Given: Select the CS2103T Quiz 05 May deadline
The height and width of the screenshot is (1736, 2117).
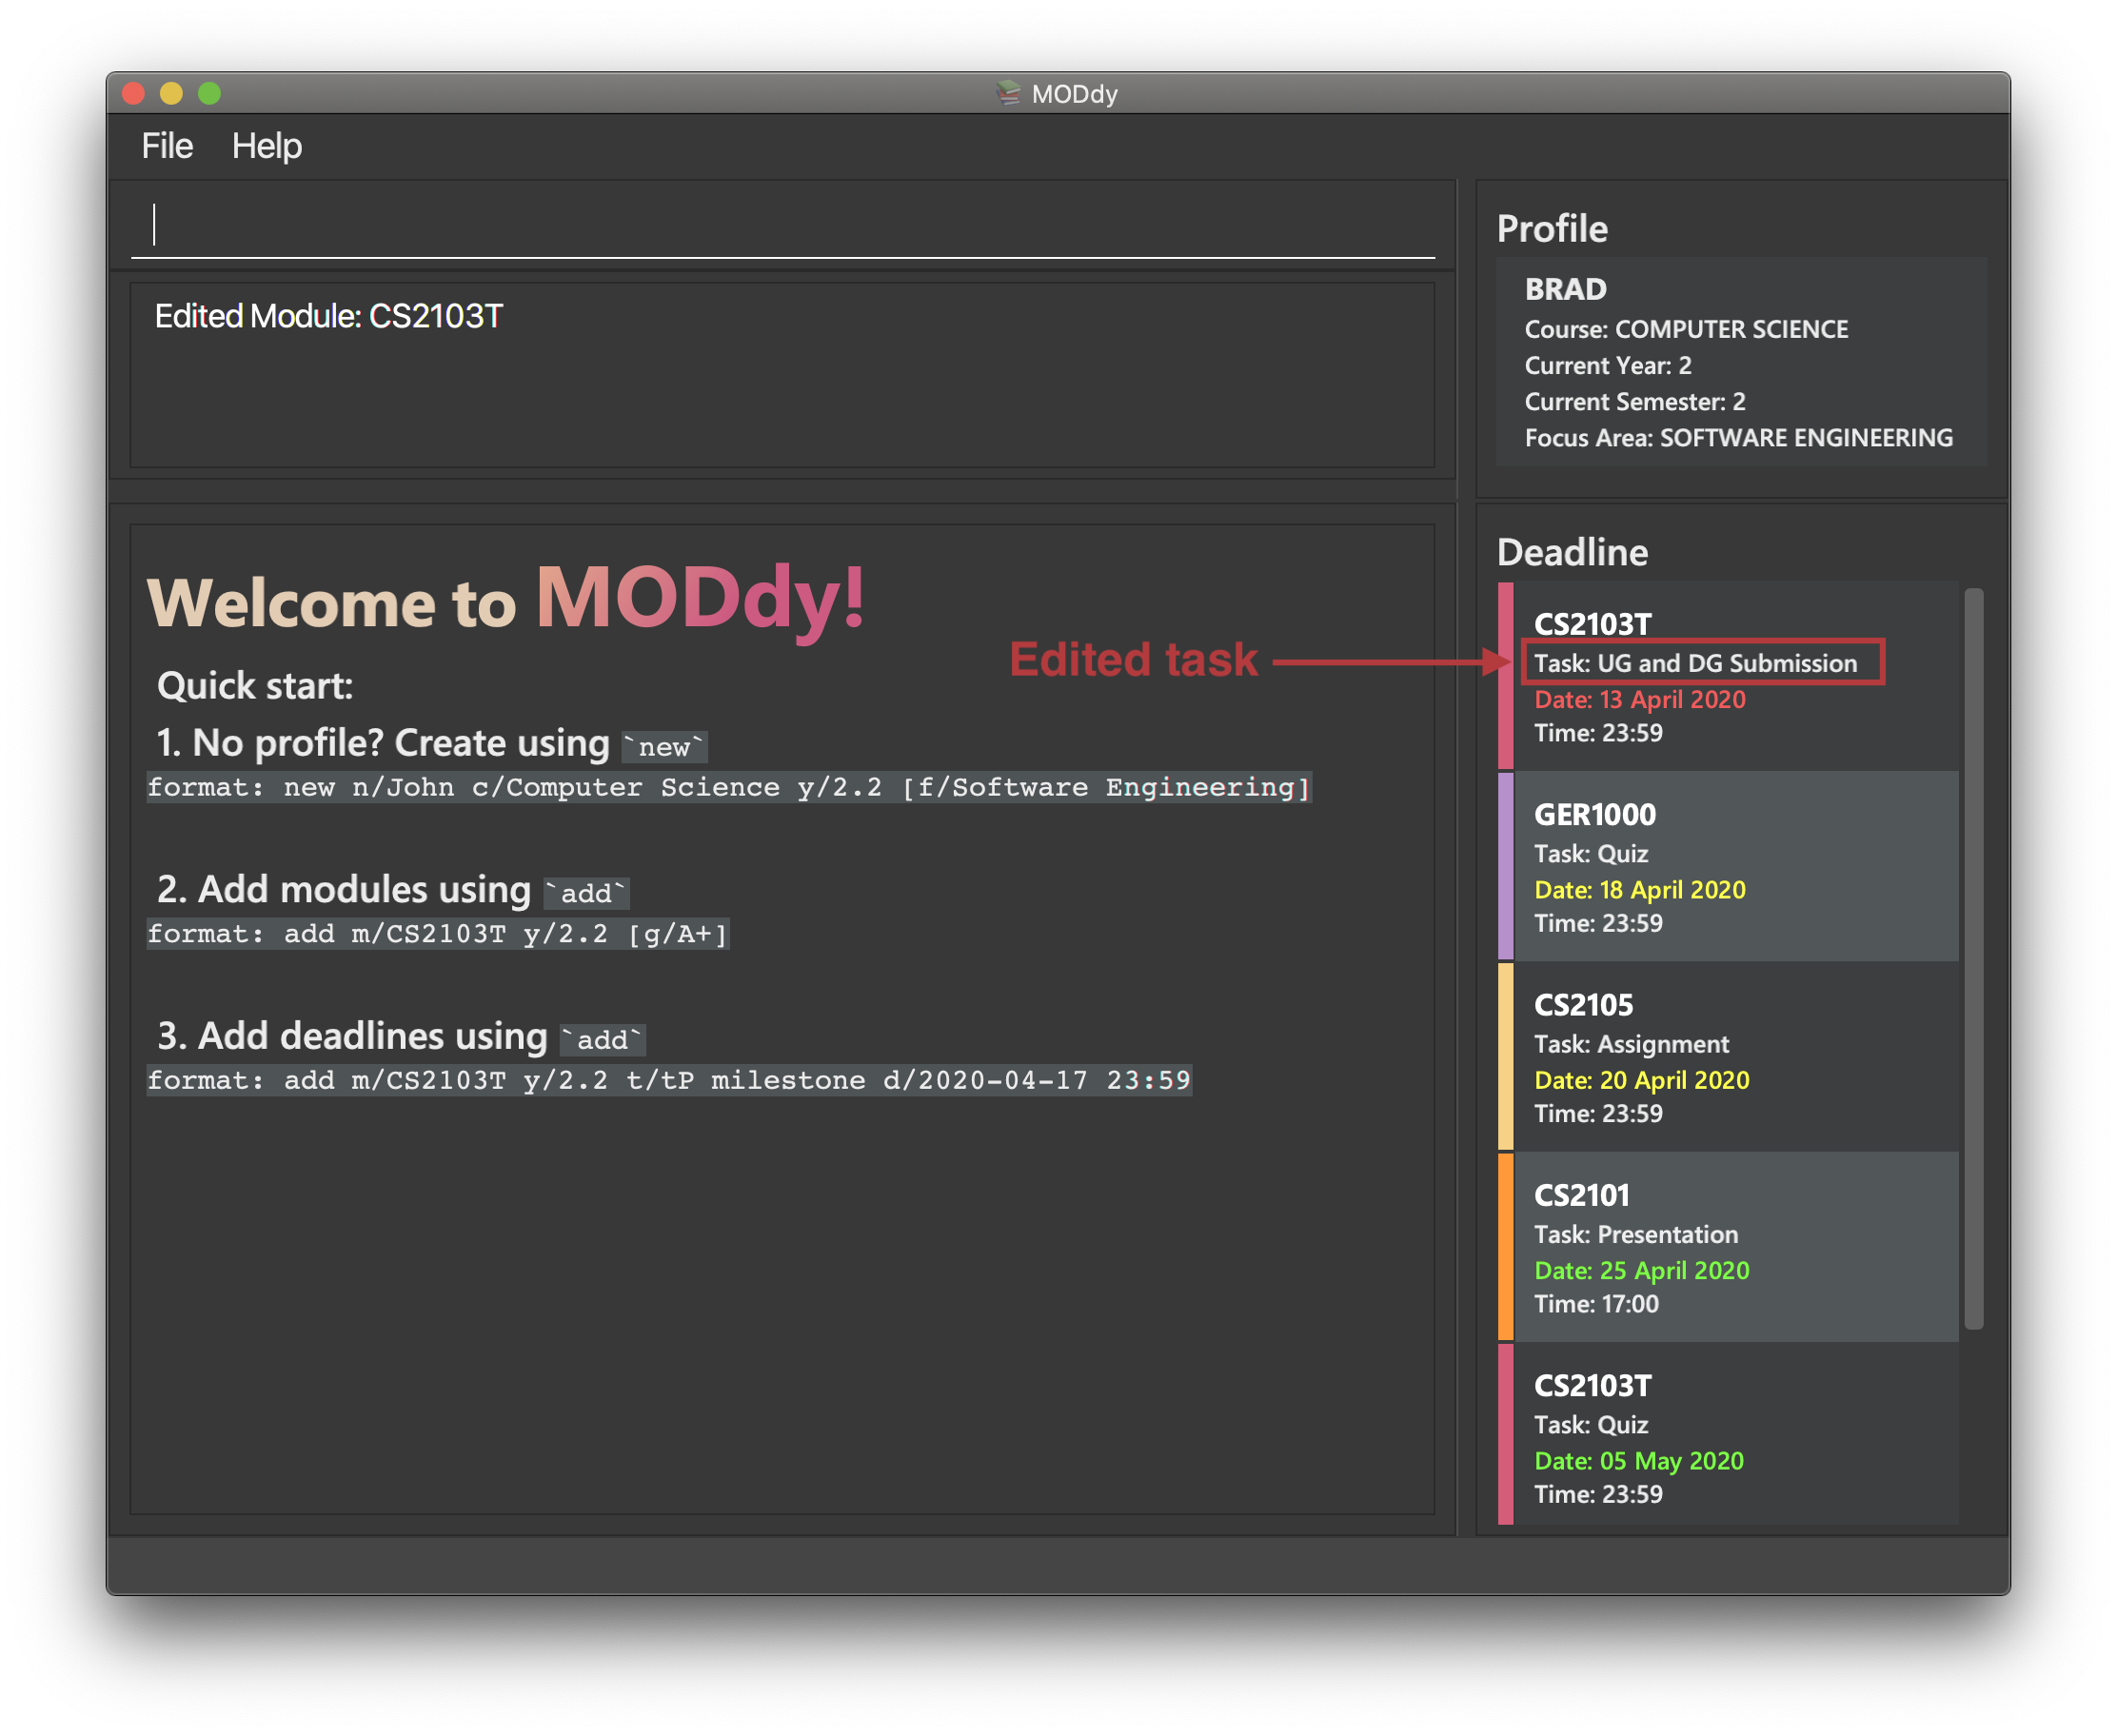Looking at the screenshot, I should tap(1727, 1435).
